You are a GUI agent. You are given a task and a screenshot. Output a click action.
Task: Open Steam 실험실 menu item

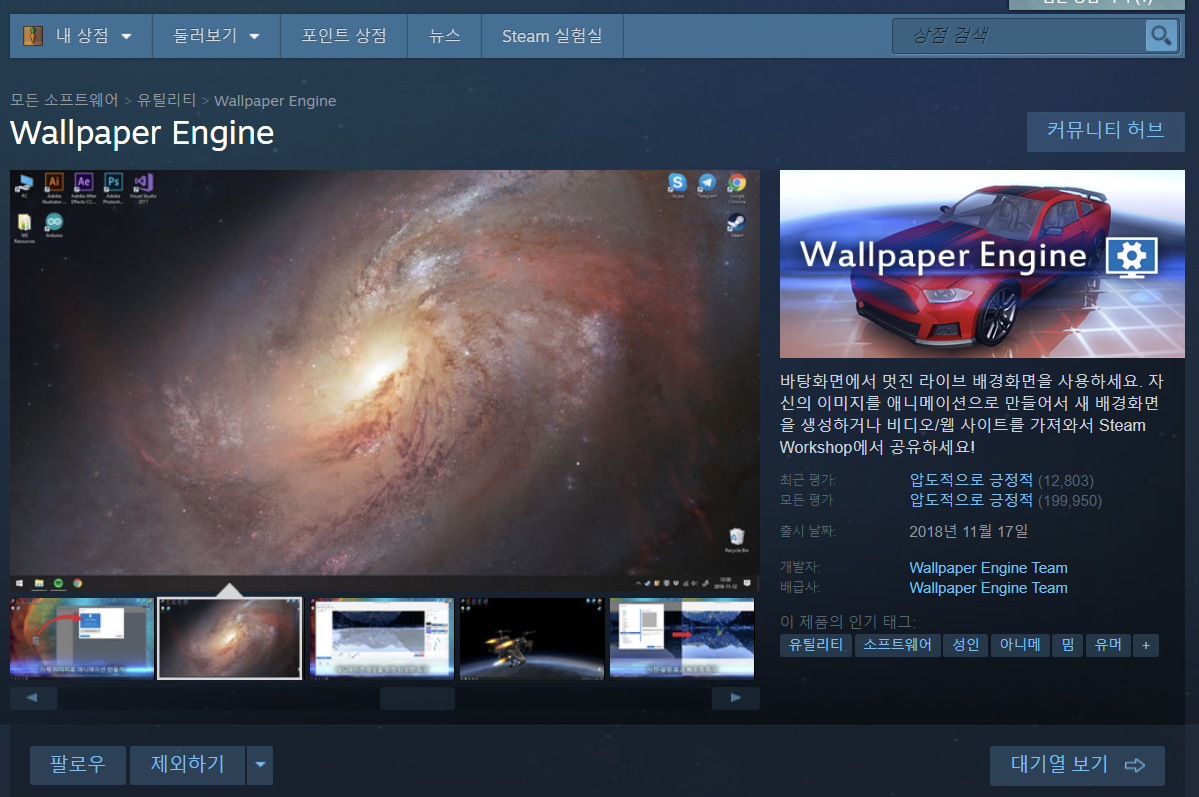click(x=552, y=36)
